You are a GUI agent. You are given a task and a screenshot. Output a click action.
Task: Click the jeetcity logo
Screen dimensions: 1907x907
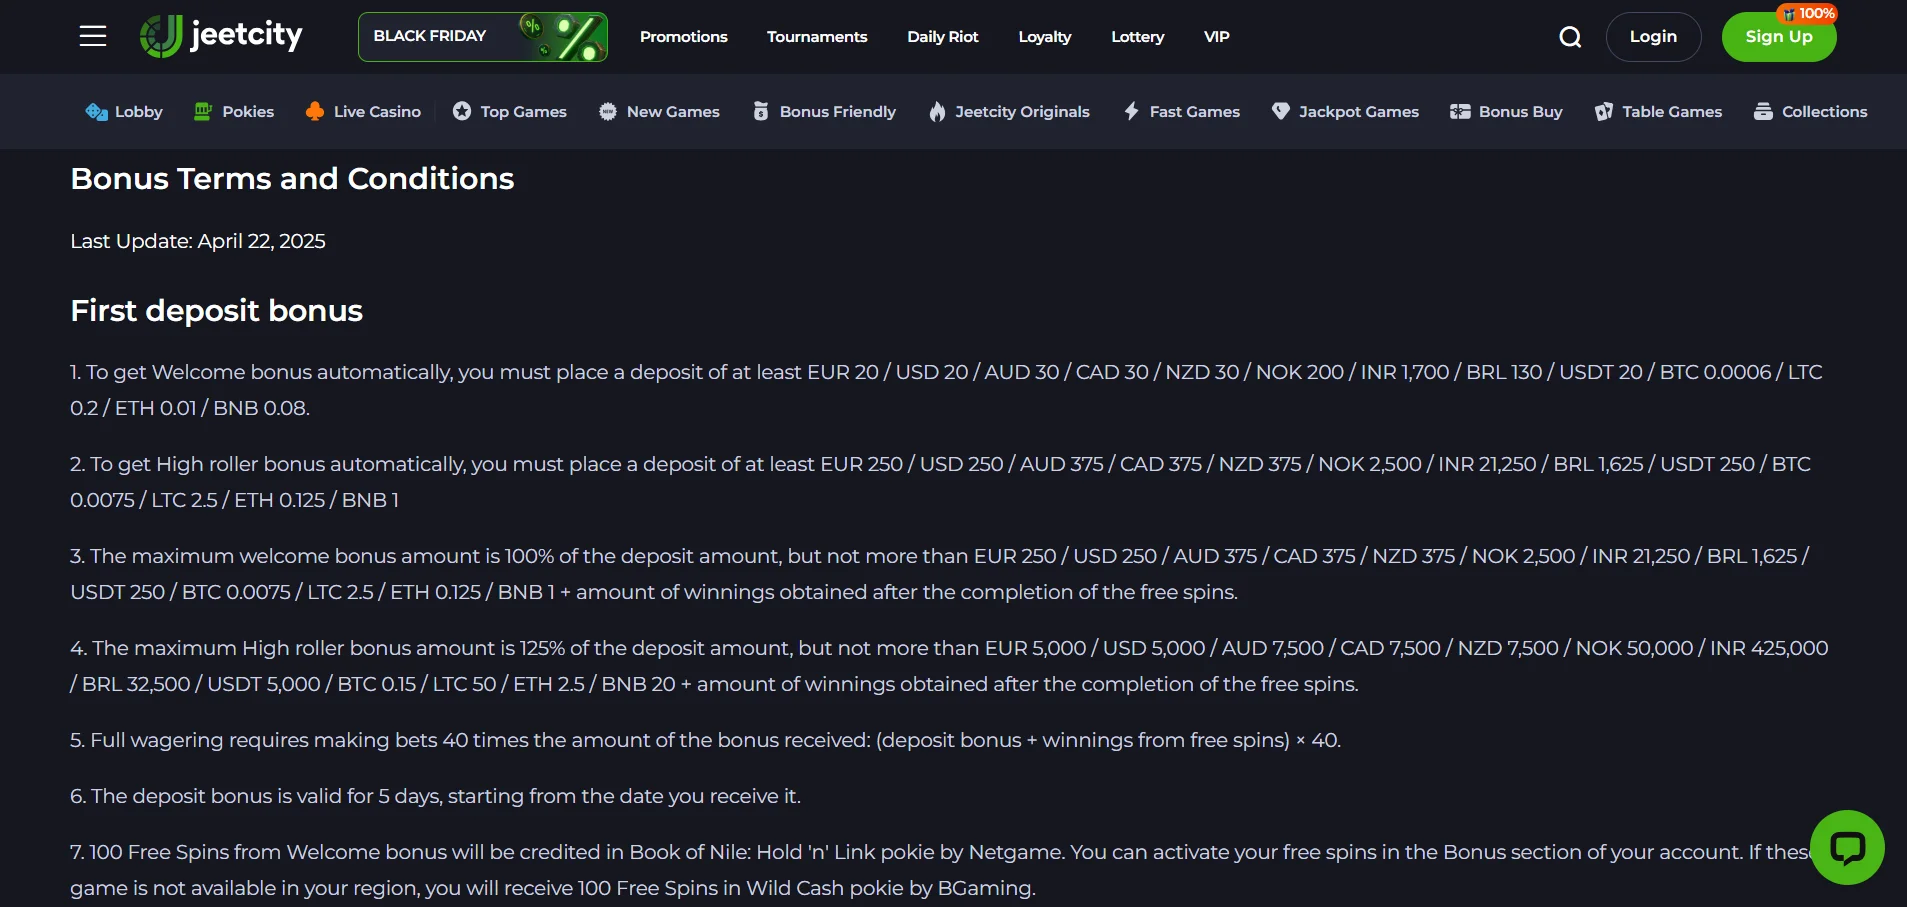[x=221, y=36]
